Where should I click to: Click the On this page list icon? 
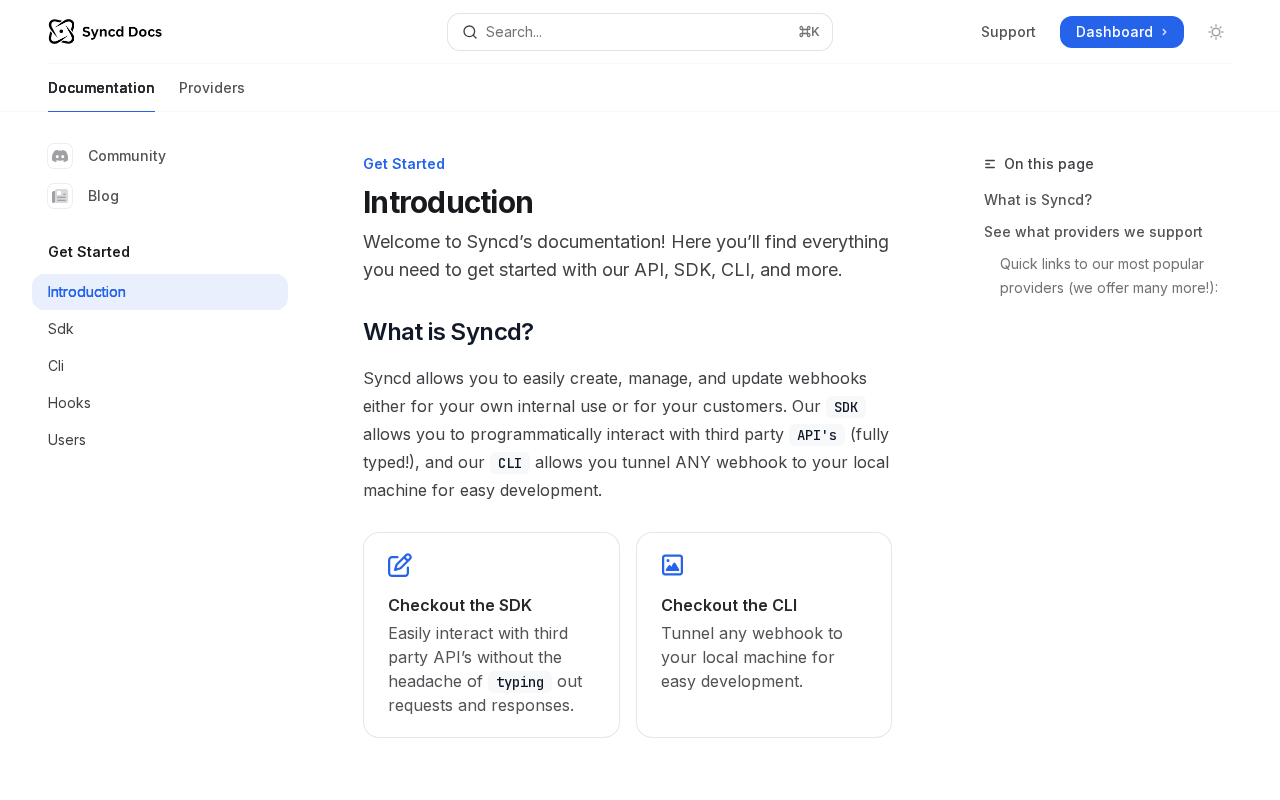coord(990,164)
